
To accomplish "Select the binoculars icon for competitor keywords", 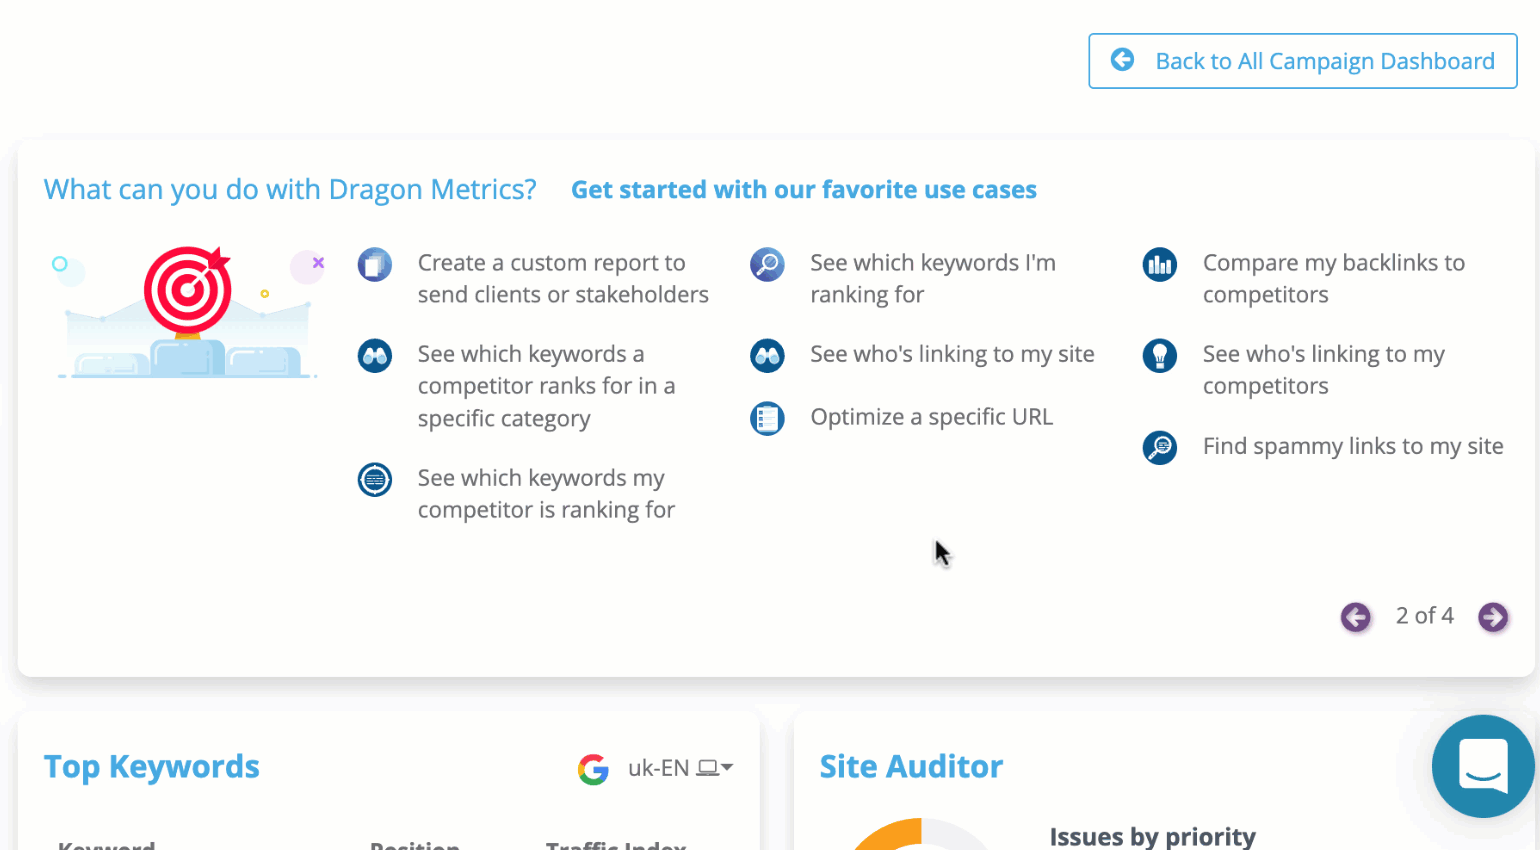I will pos(375,356).
